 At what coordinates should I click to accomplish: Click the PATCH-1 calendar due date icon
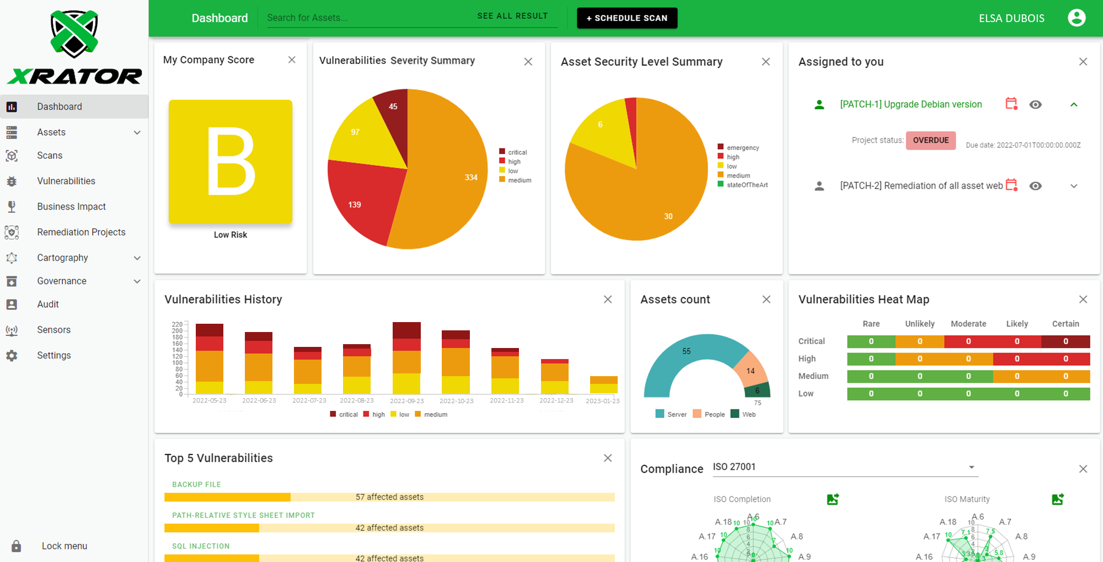click(1012, 104)
